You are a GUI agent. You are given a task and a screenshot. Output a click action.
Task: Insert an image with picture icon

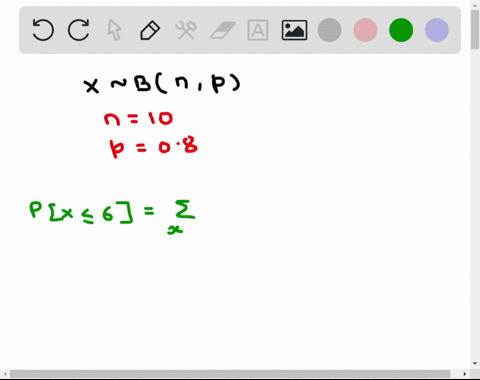(294, 30)
